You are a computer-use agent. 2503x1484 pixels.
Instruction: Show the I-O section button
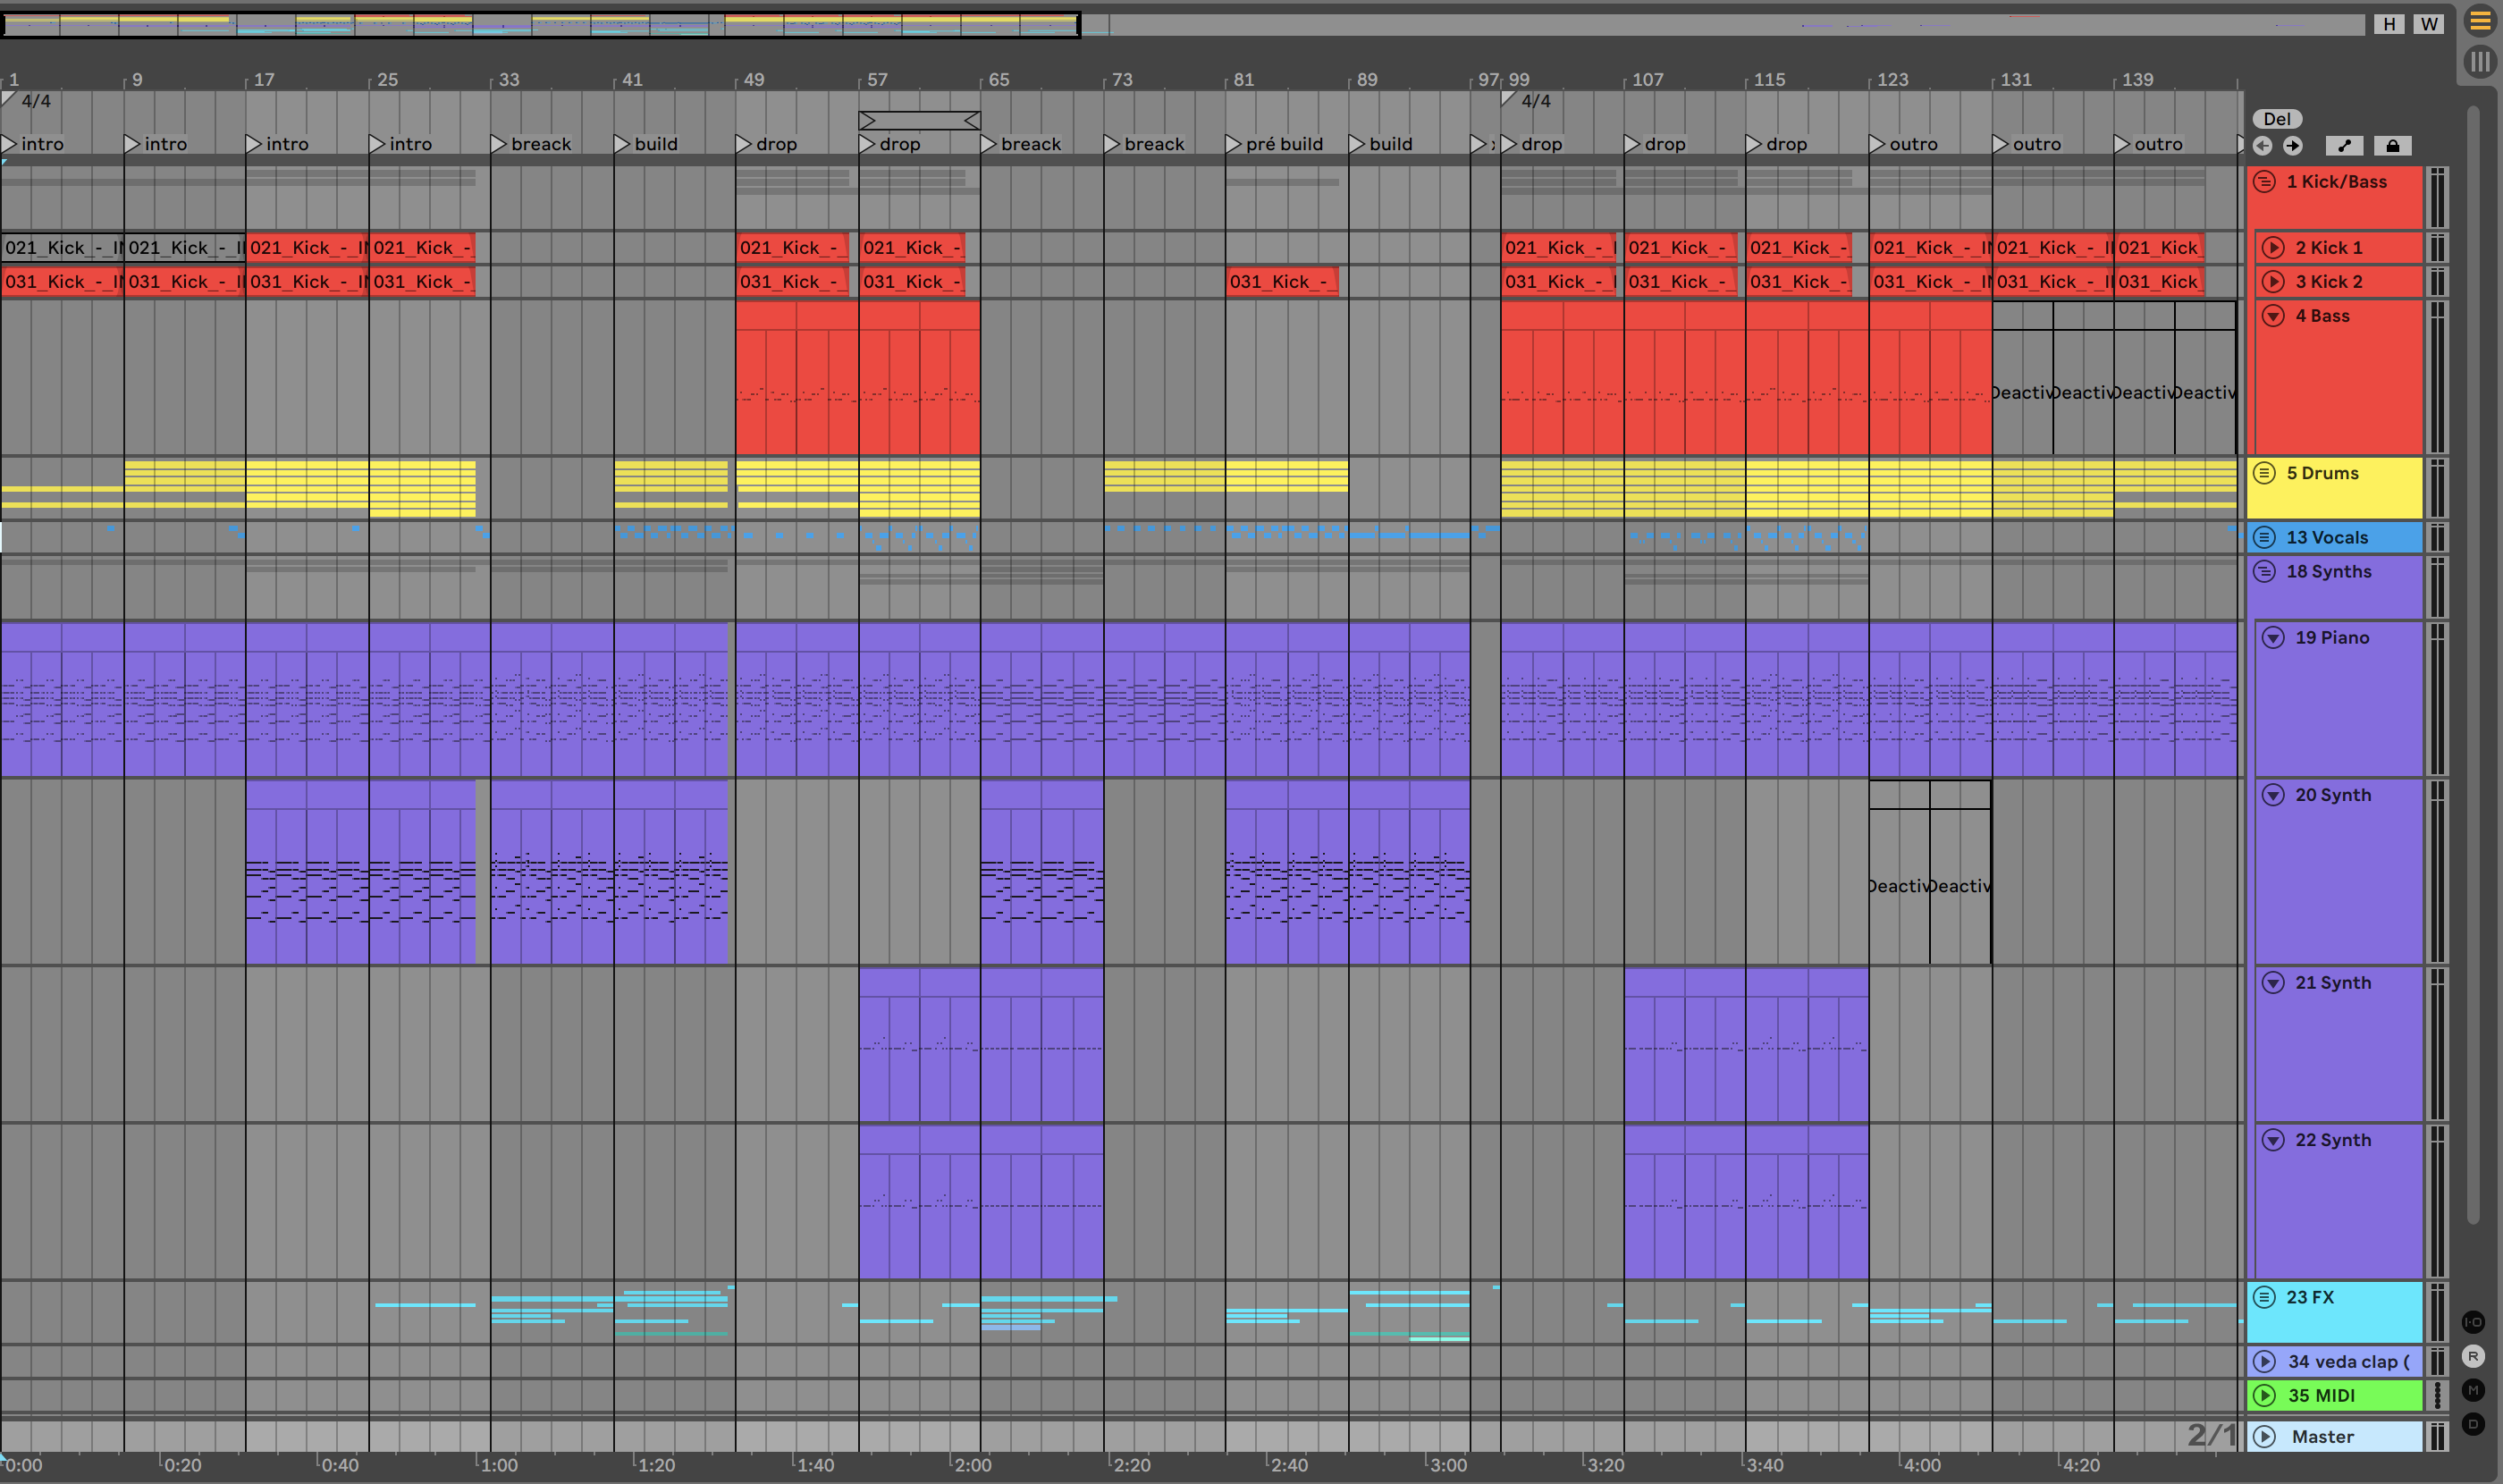tap(2473, 1322)
